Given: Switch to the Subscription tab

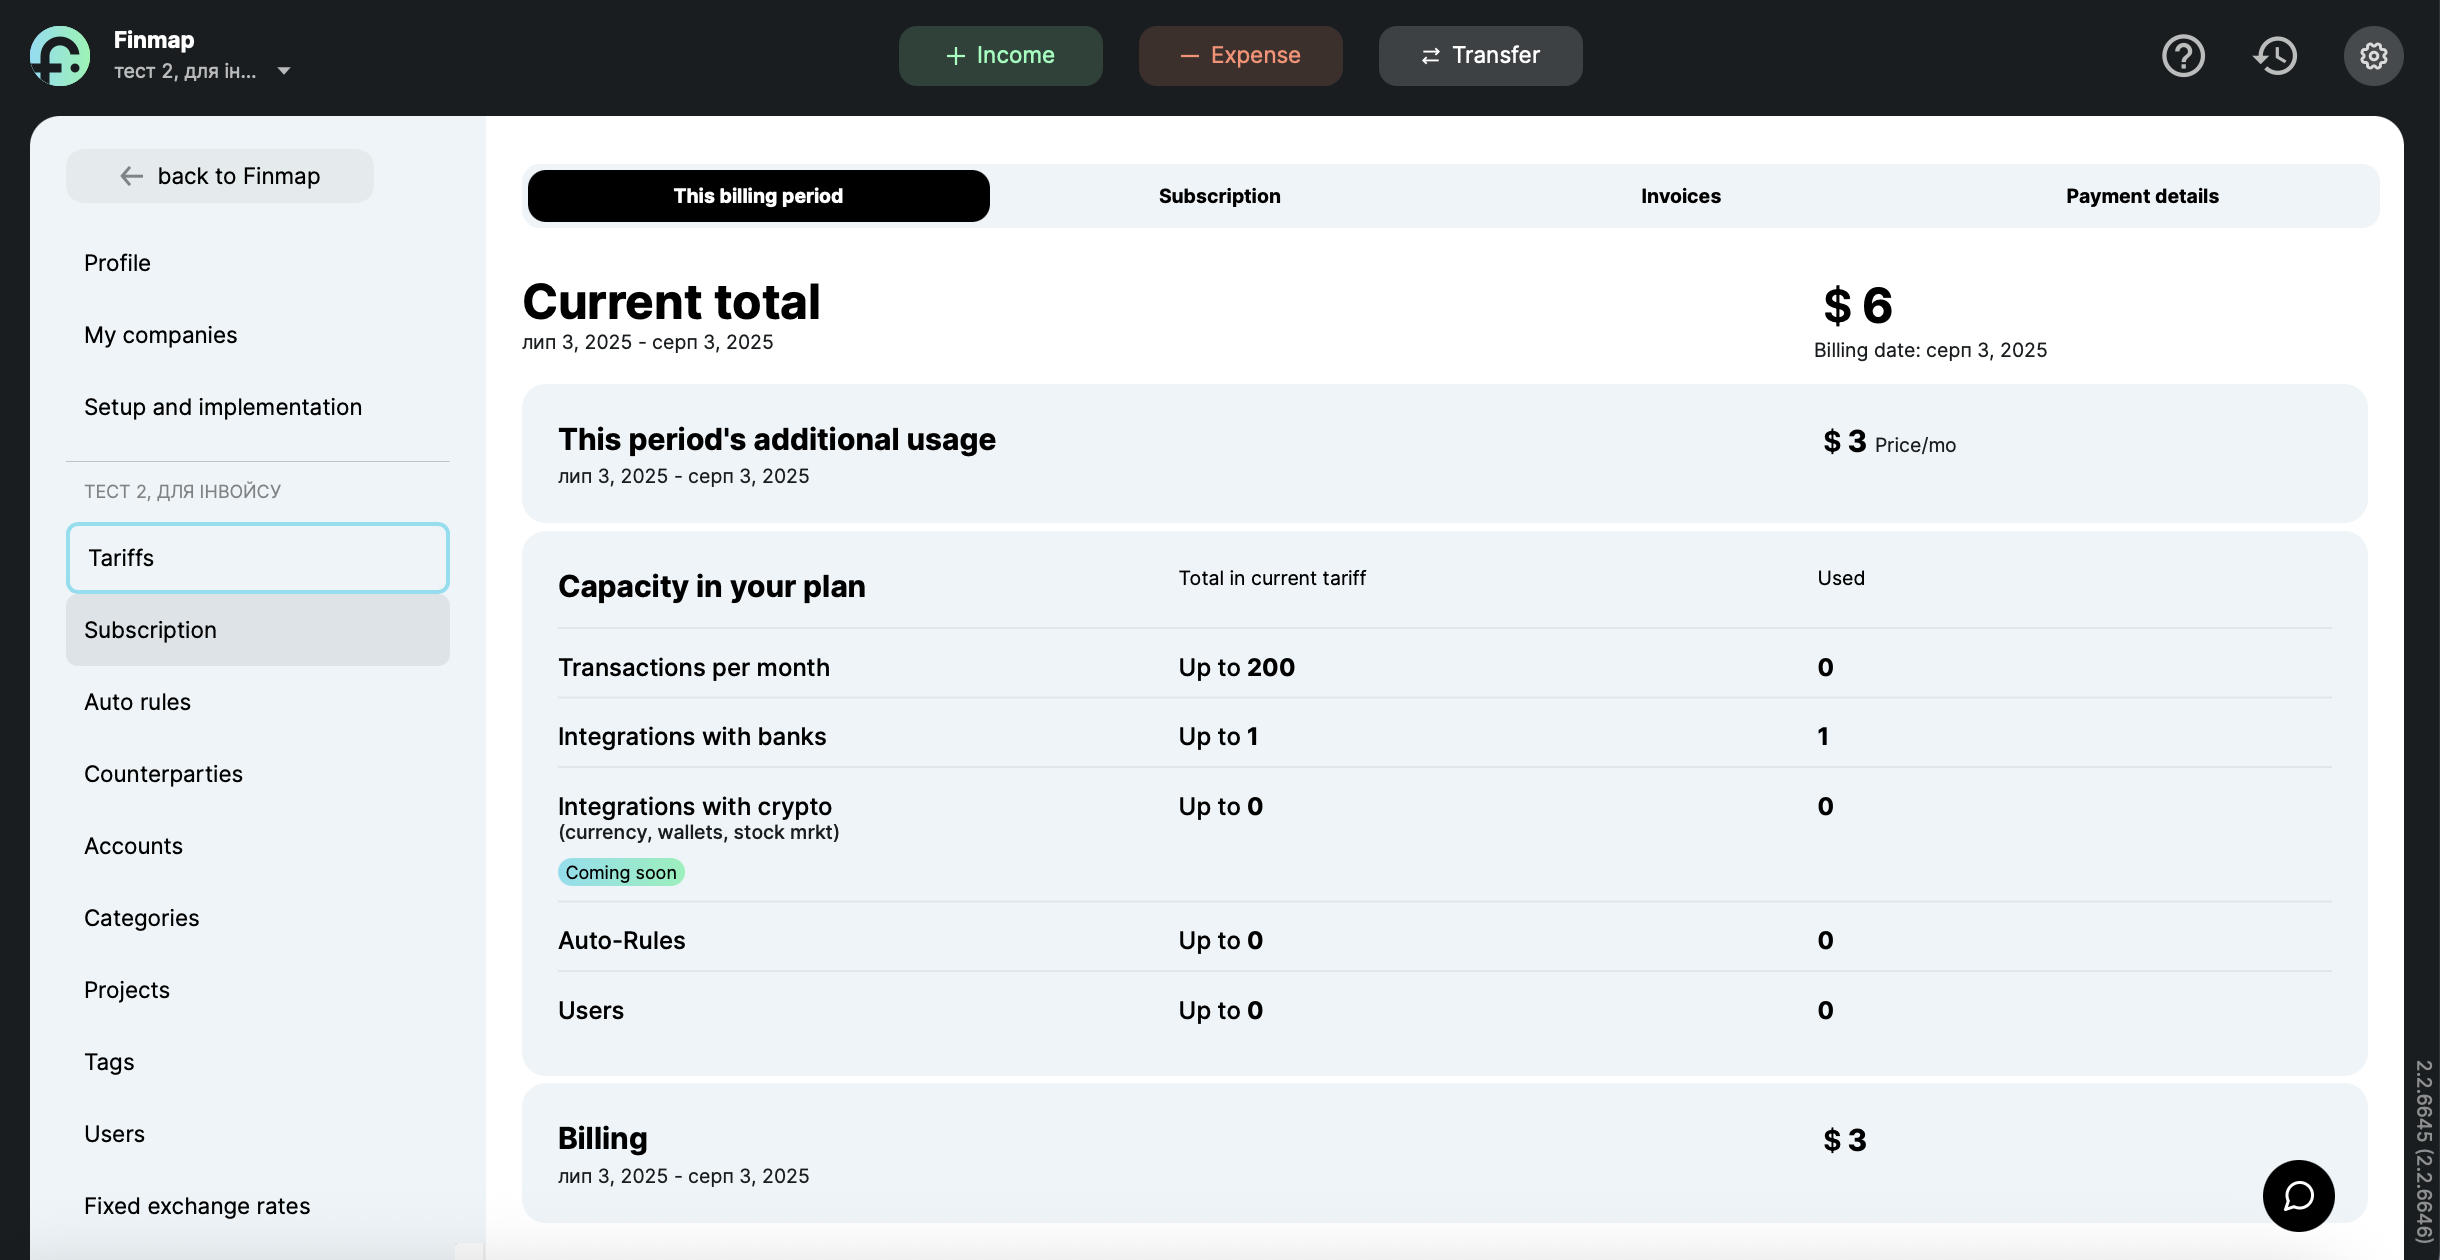Looking at the screenshot, I should click(1219, 196).
